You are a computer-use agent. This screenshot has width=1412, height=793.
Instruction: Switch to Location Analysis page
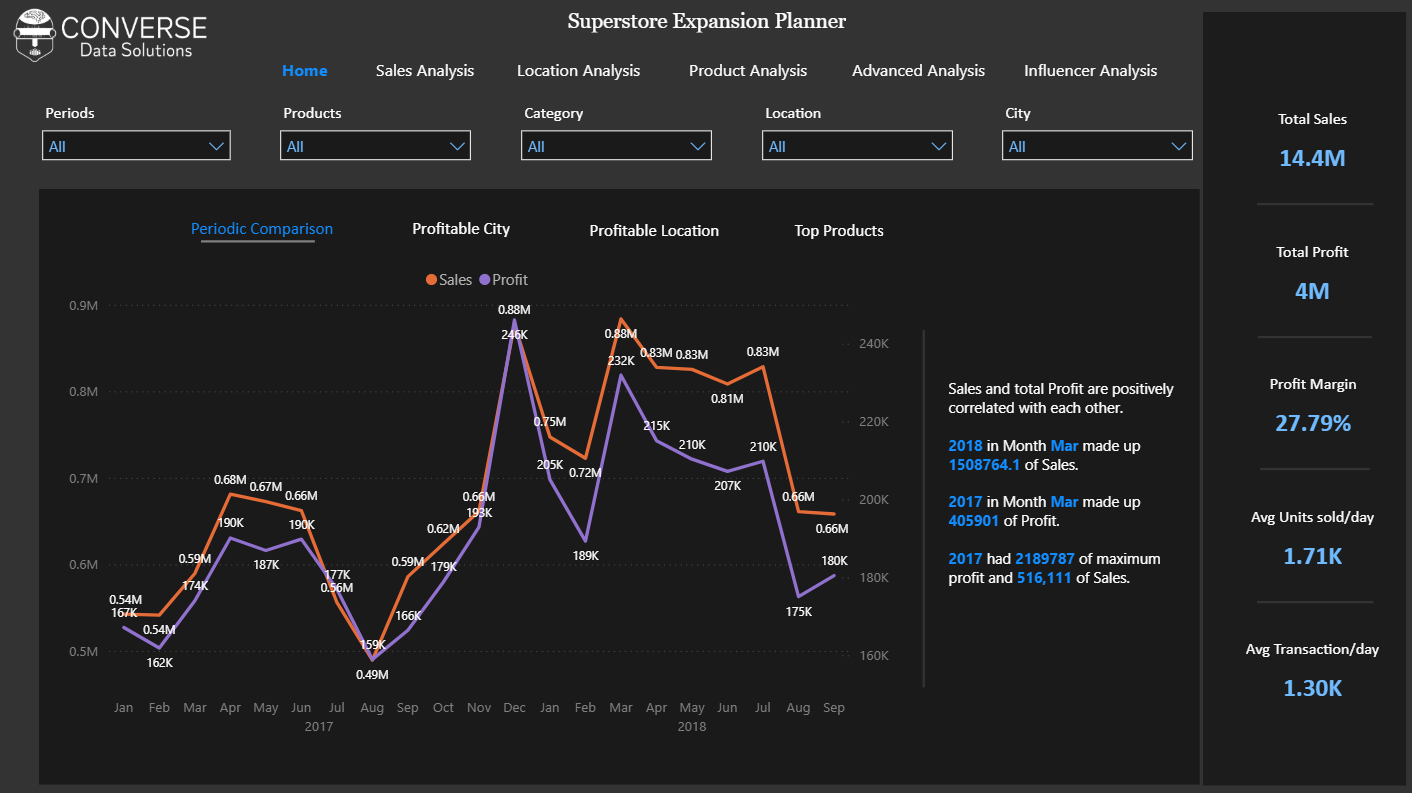(578, 71)
